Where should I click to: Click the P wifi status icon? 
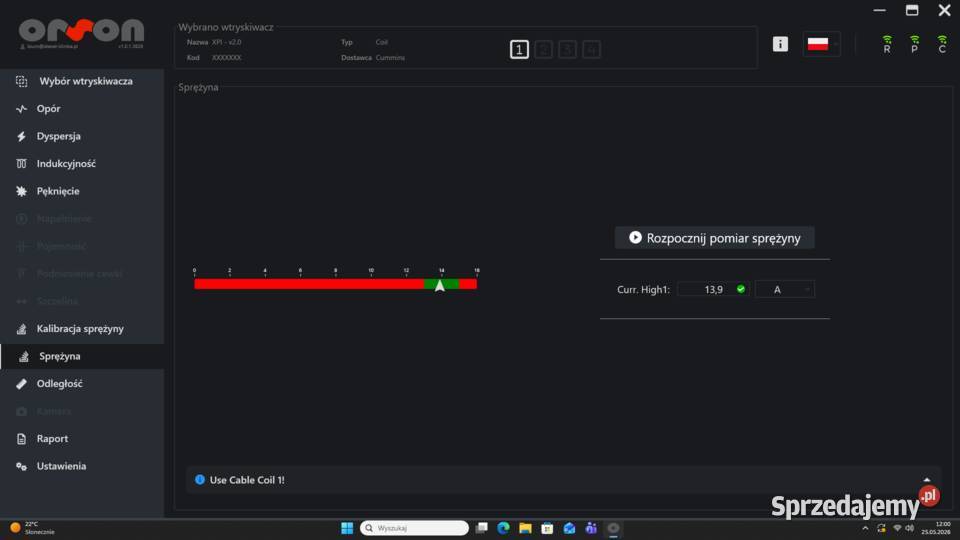(x=914, y=44)
